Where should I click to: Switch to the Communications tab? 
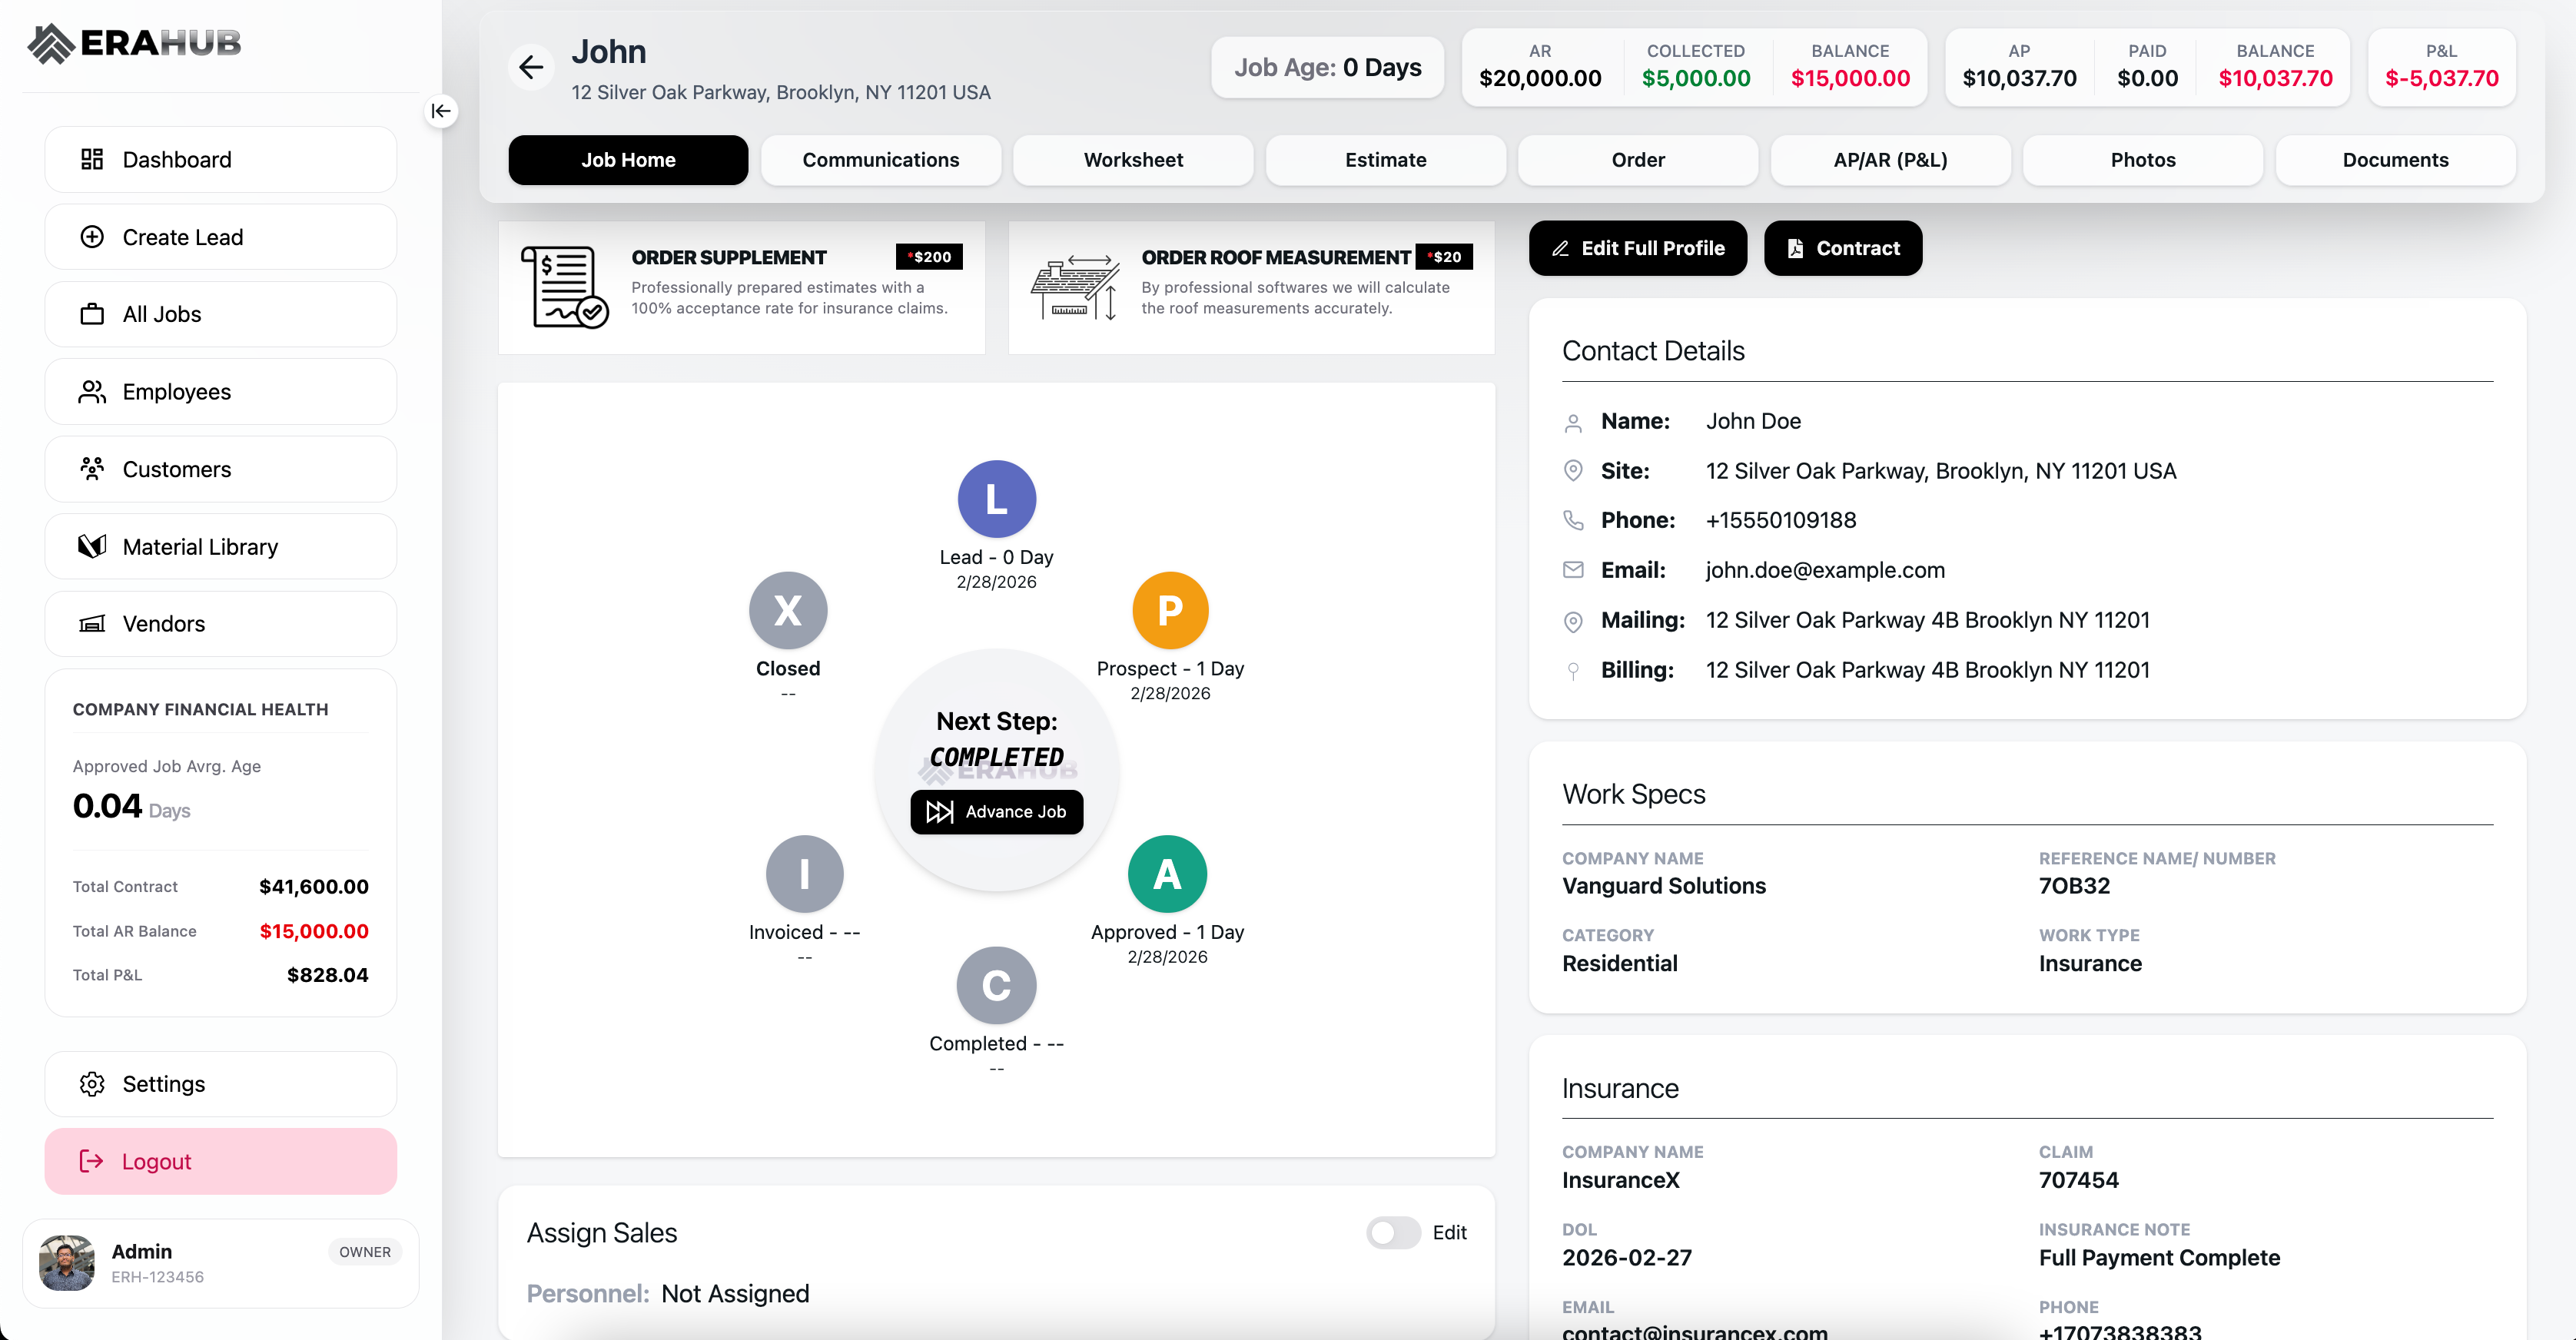[x=880, y=160]
